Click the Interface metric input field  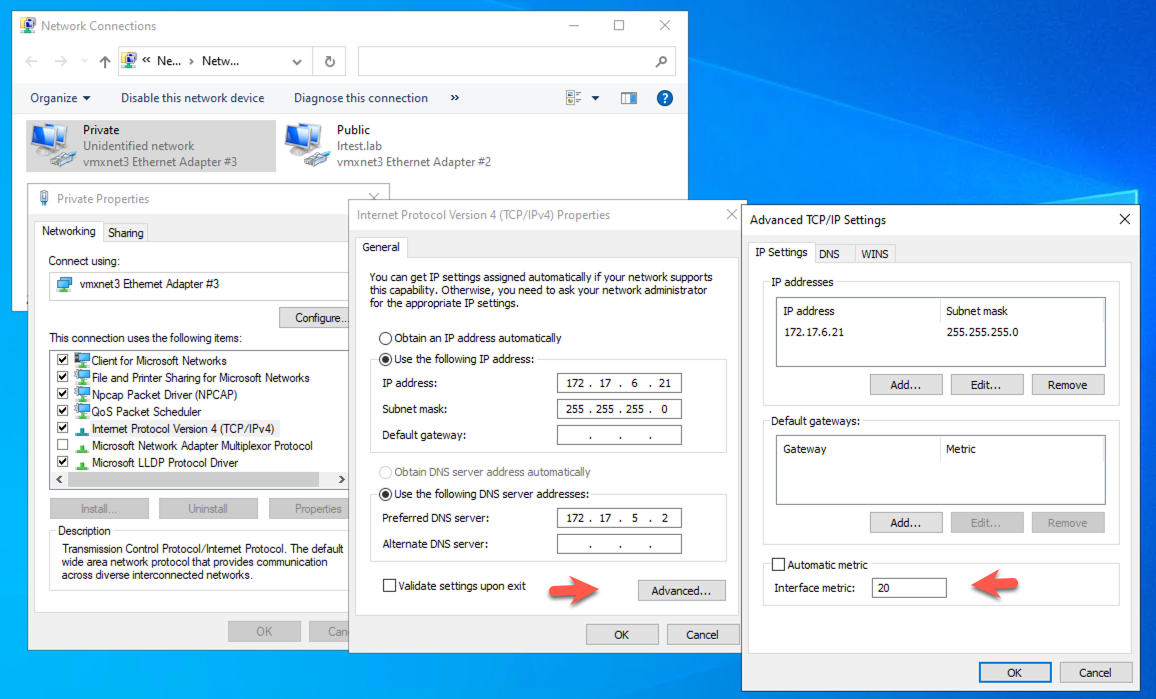pos(908,588)
